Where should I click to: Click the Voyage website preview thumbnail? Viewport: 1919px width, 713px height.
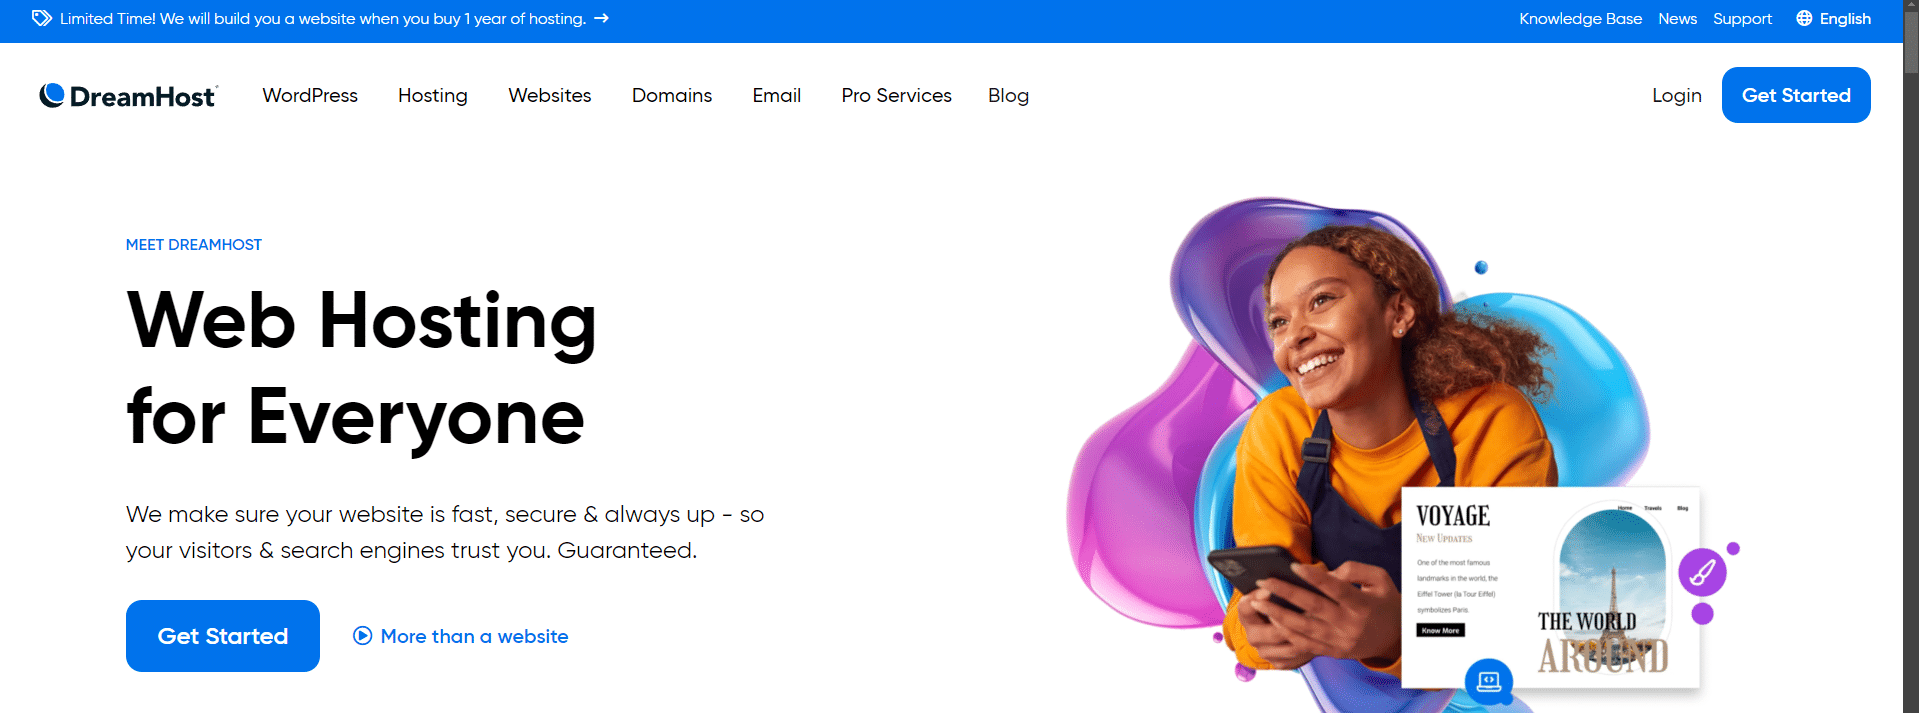click(x=1550, y=588)
